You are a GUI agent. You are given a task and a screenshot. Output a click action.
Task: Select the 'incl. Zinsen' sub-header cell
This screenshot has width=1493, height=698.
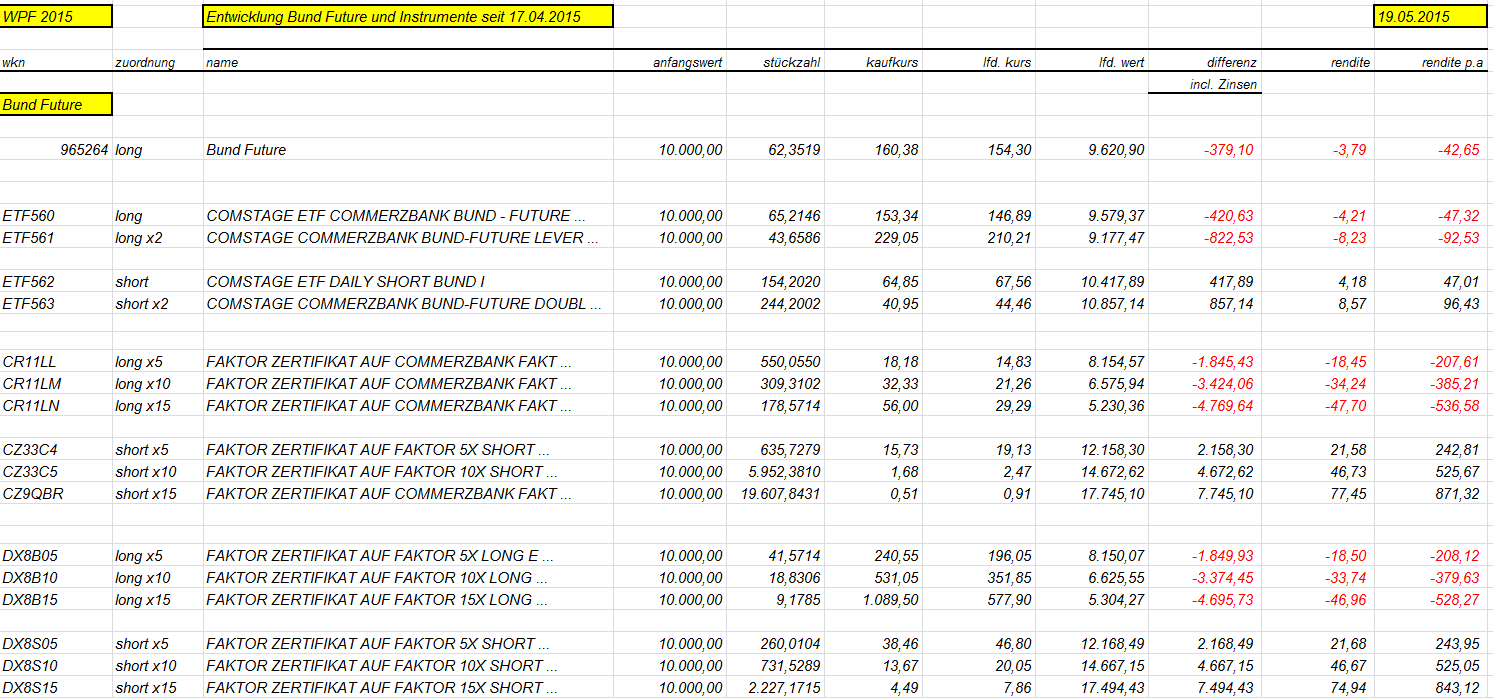pyautogui.click(x=1223, y=85)
